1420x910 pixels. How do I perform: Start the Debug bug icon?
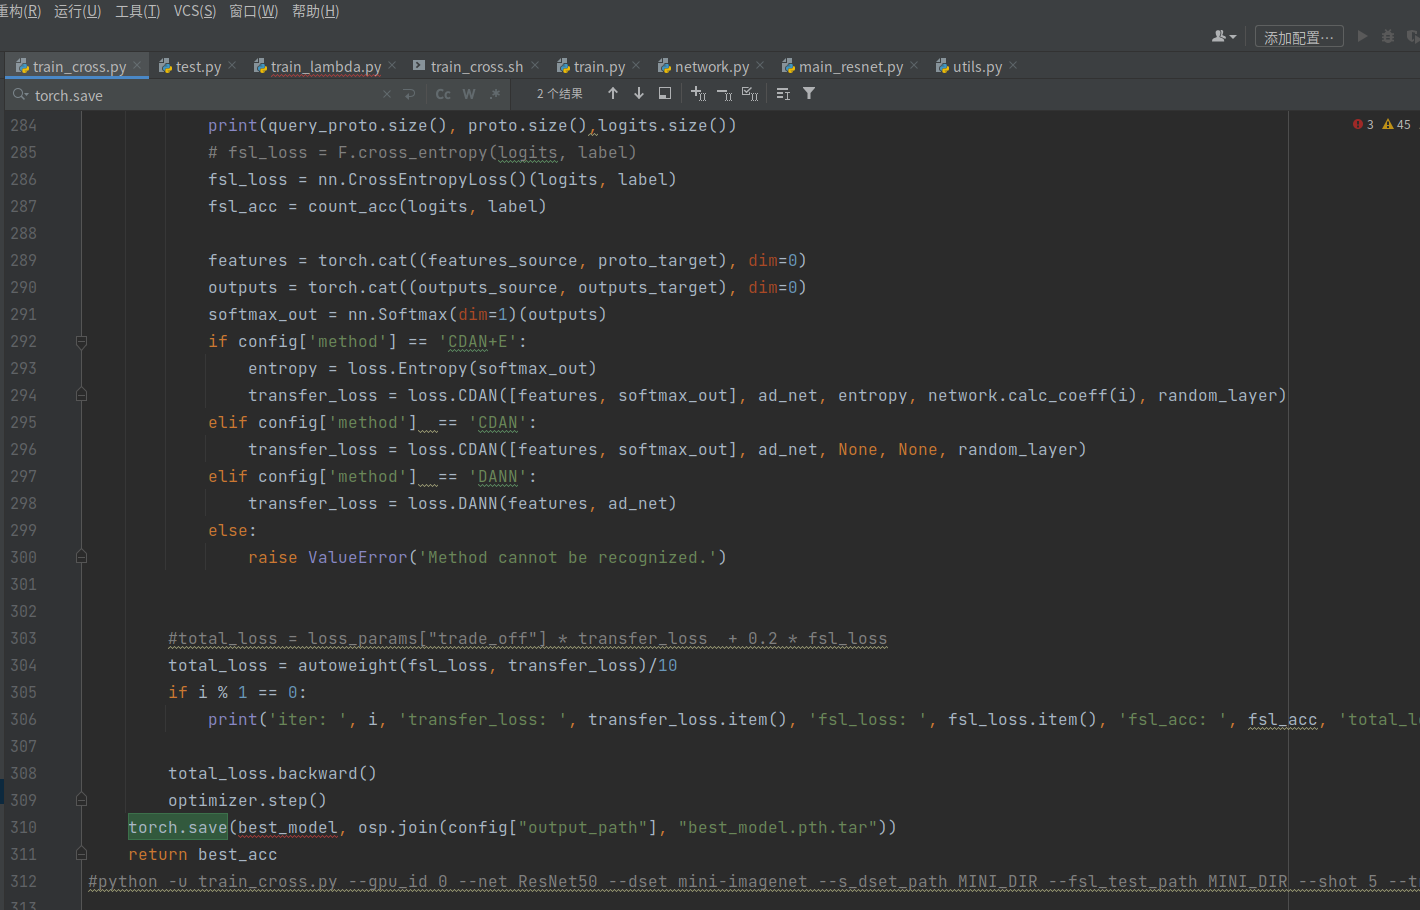1387,35
